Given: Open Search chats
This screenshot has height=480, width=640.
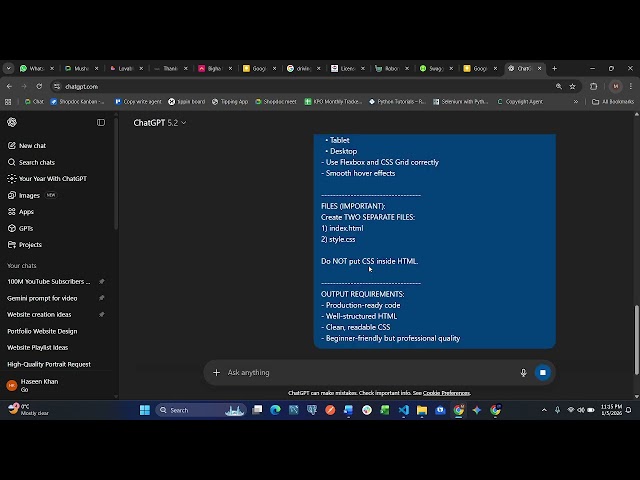Looking at the screenshot, I should click(31, 162).
